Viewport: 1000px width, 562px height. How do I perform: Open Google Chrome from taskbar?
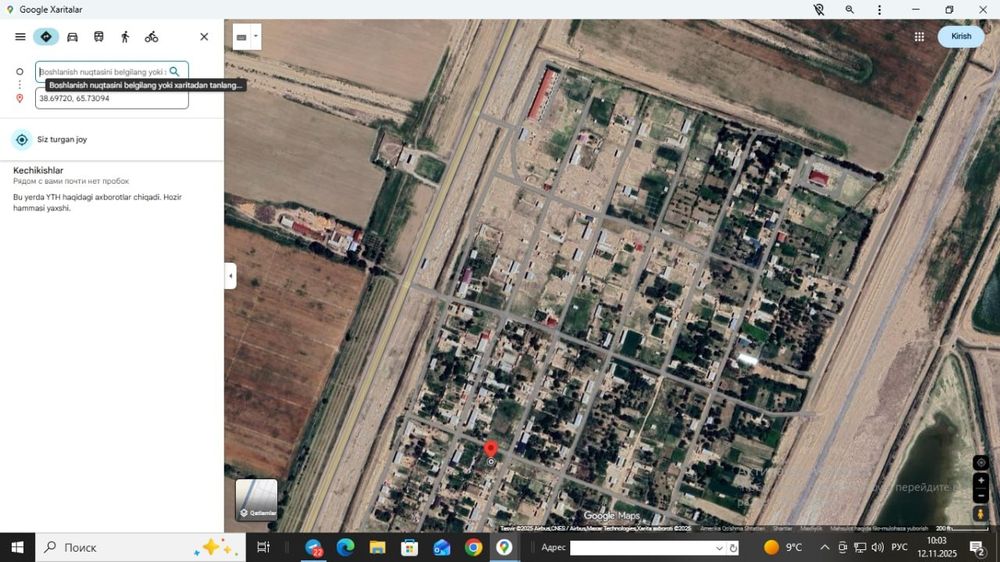point(473,547)
